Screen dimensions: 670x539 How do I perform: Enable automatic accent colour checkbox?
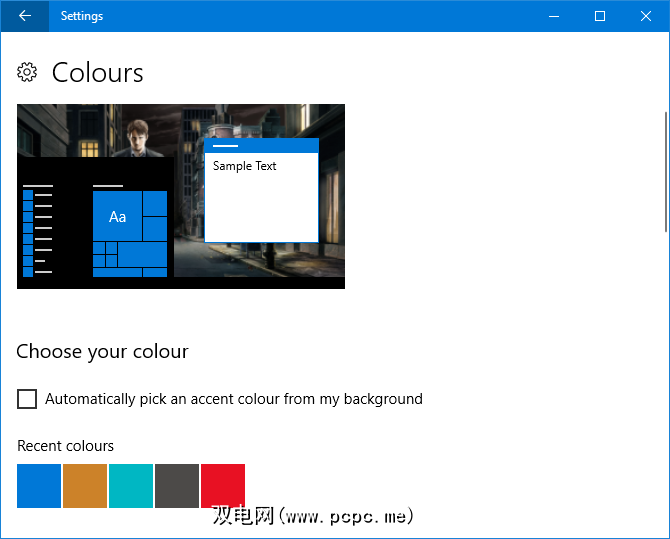point(27,399)
